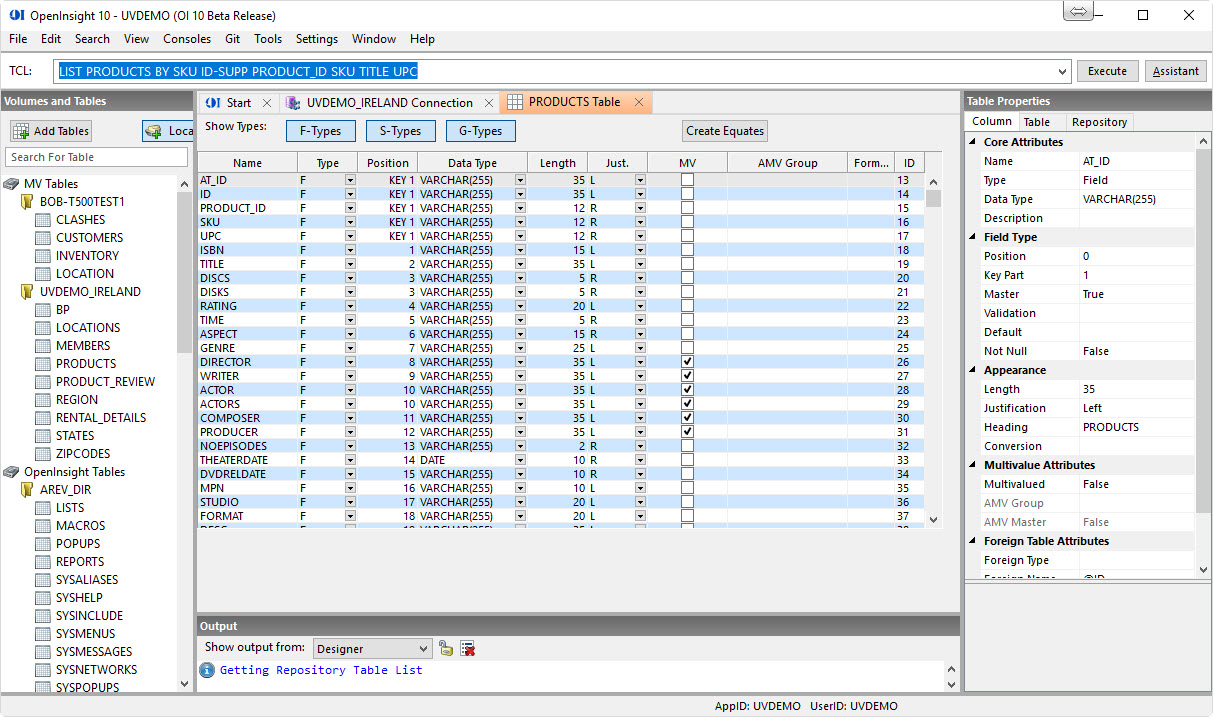Click the G-Types filter button
The image size is (1213, 717).
pyautogui.click(x=481, y=131)
